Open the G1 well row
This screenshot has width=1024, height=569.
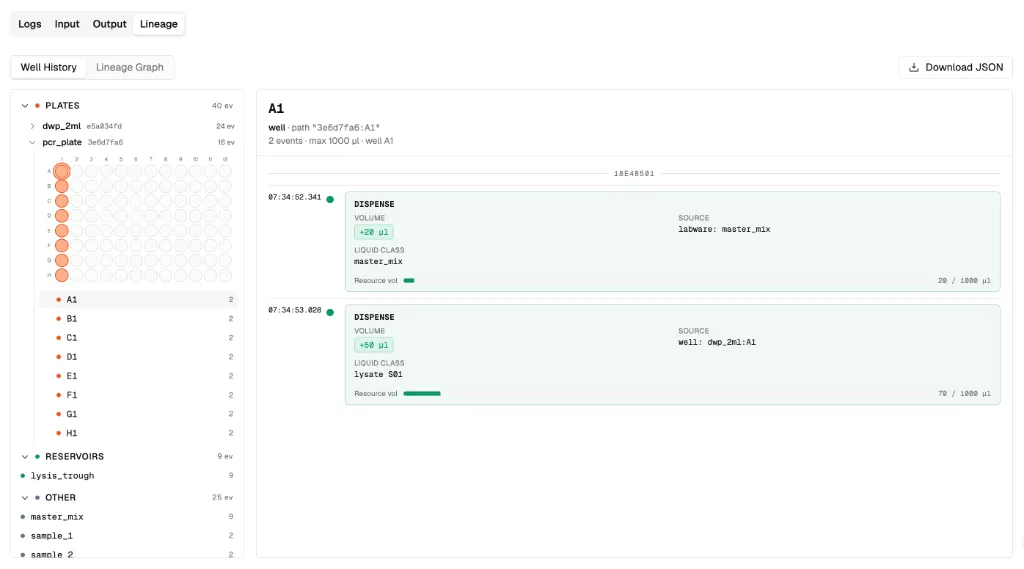[138, 414]
